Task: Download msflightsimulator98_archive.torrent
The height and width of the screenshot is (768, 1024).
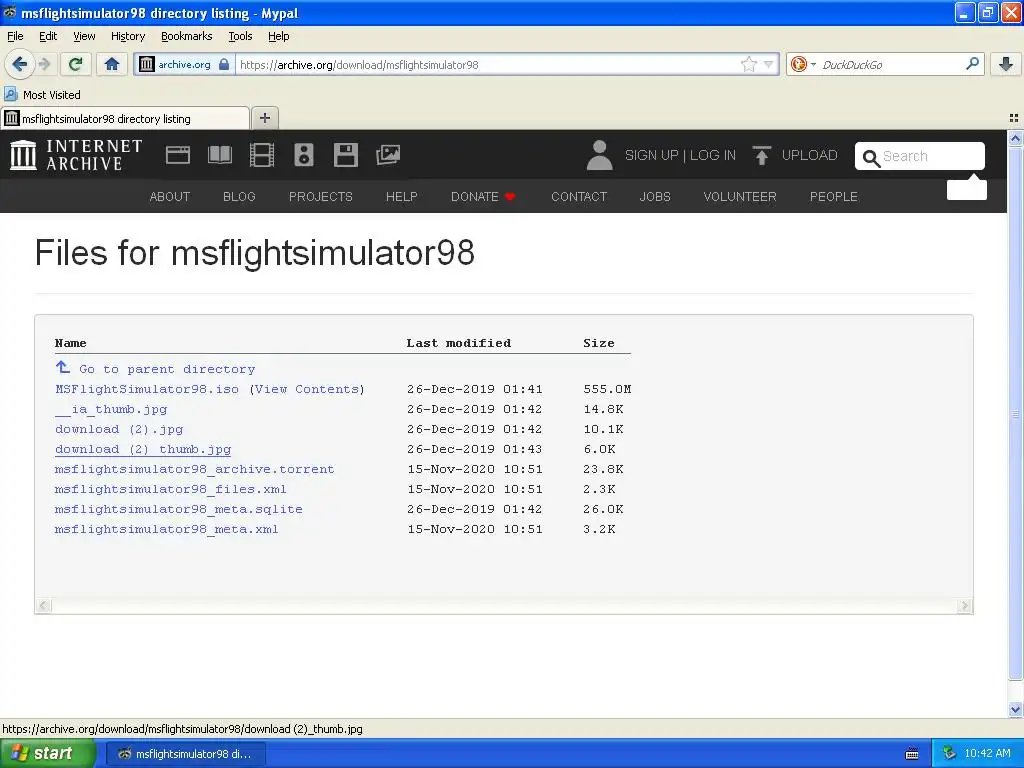Action: (x=195, y=469)
